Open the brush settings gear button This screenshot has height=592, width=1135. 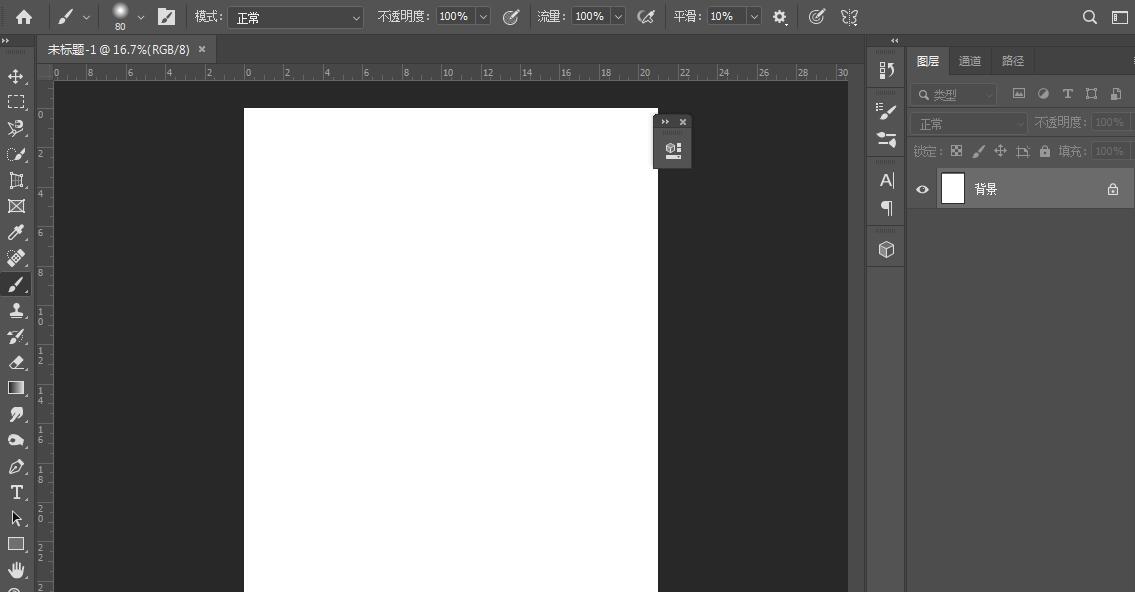coord(780,16)
